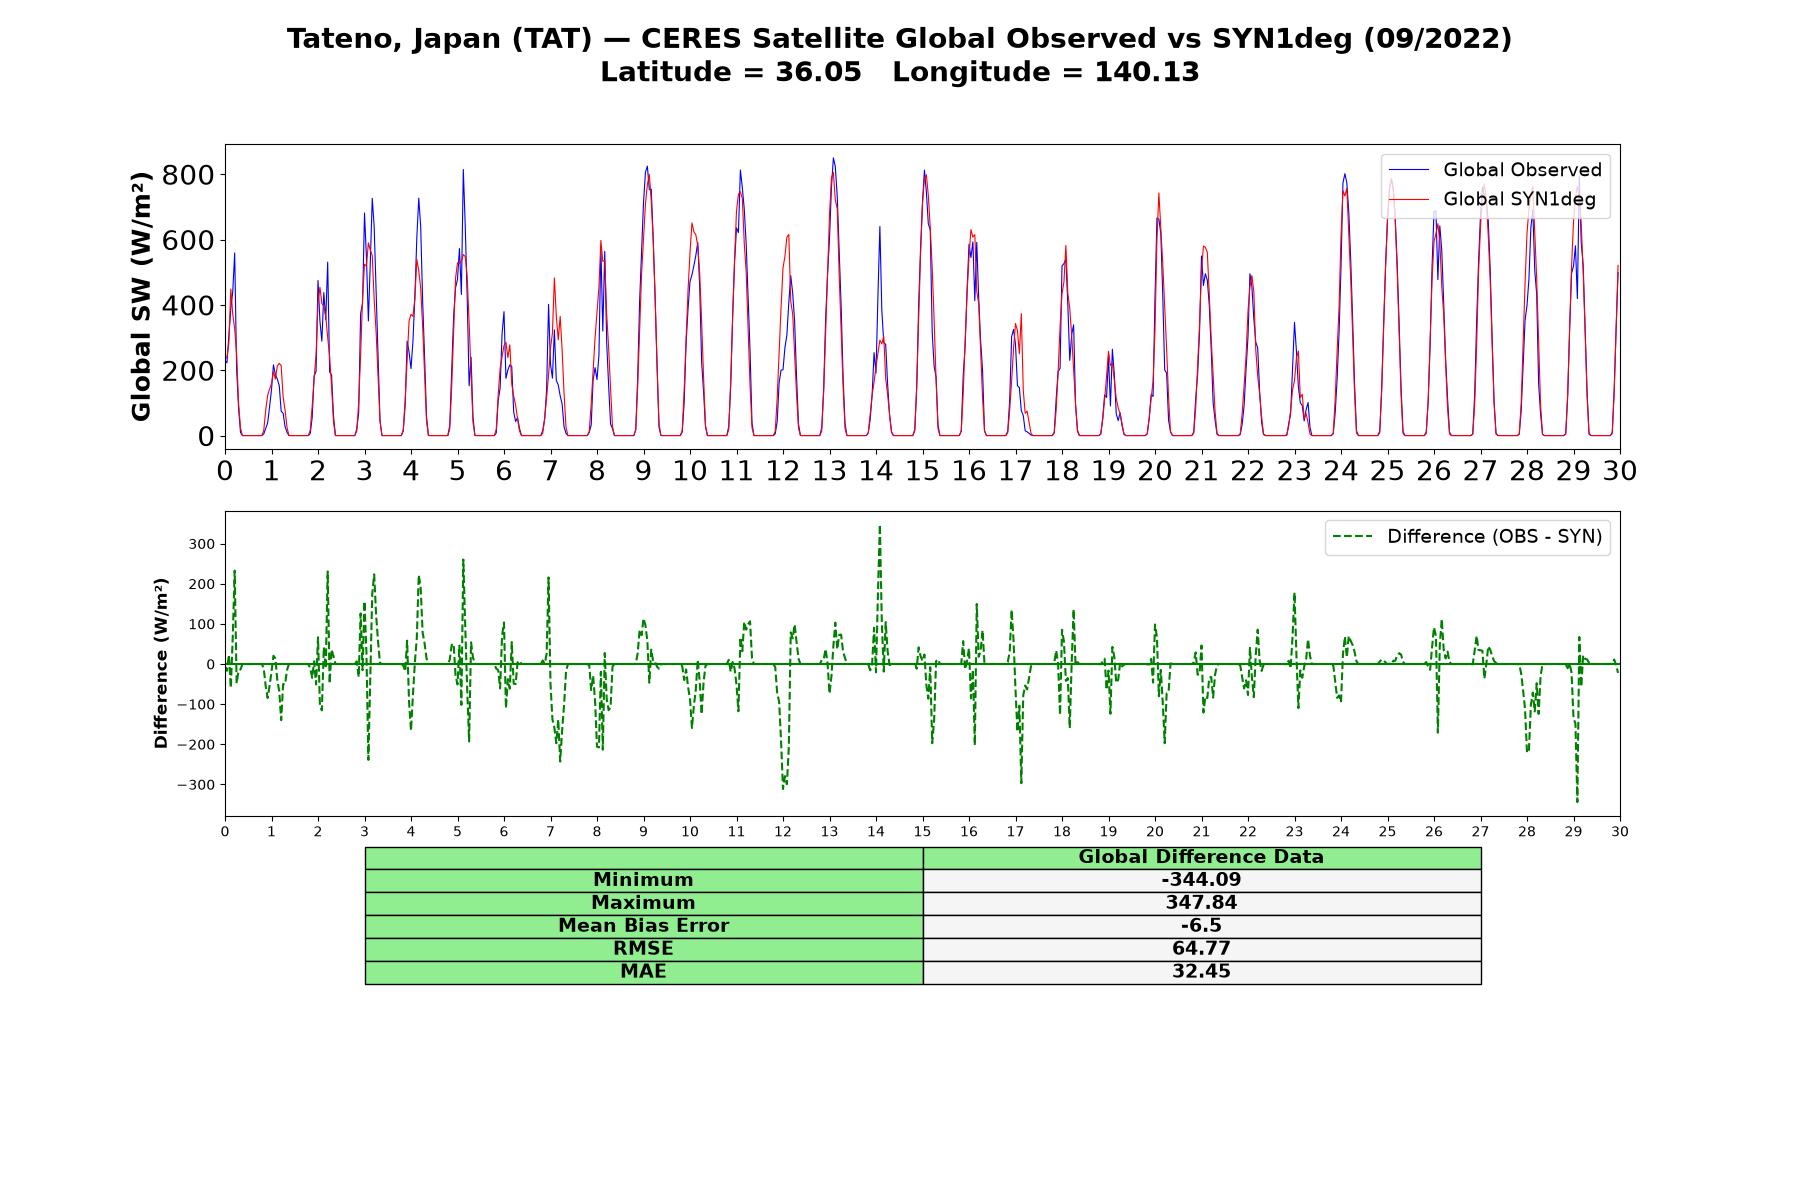Select the red line sample in legend

pos(1409,199)
